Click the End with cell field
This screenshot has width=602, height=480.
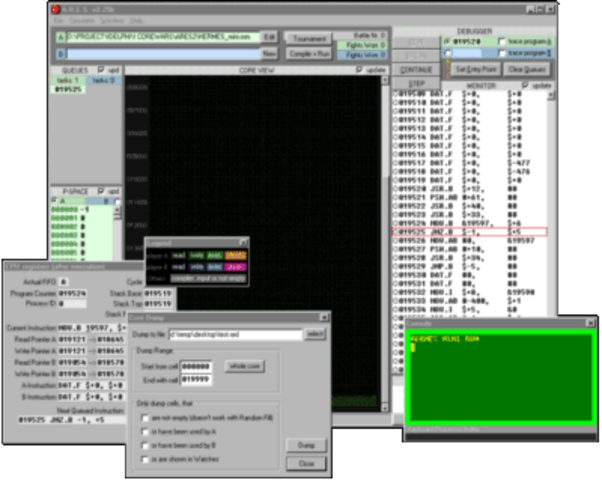pos(196,380)
